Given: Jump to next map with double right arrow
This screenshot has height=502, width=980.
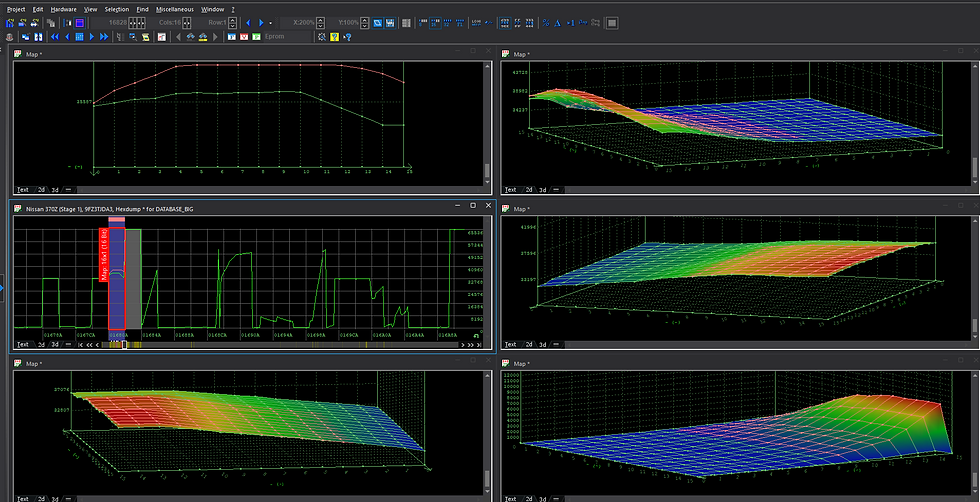Looking at the screenshot, I should [x=104, y=37].
